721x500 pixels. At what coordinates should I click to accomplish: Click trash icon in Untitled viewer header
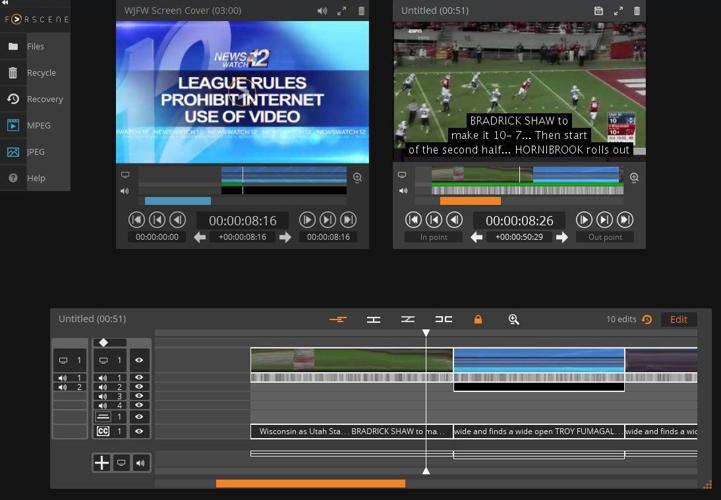(637, 11)
